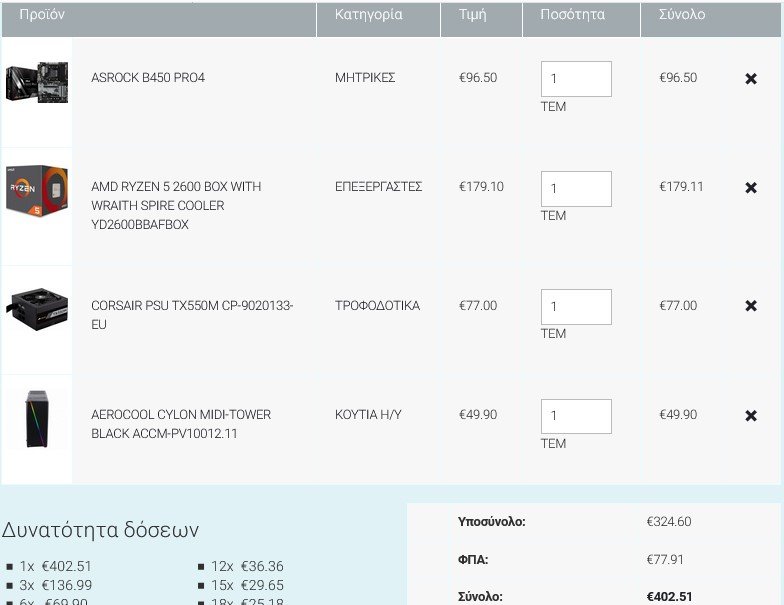Edit quantity field for Aerocool Cylon case
Image resolution: width=784 pixels, height=605 pixels.
pyautogui.click(x=576, y=416)
